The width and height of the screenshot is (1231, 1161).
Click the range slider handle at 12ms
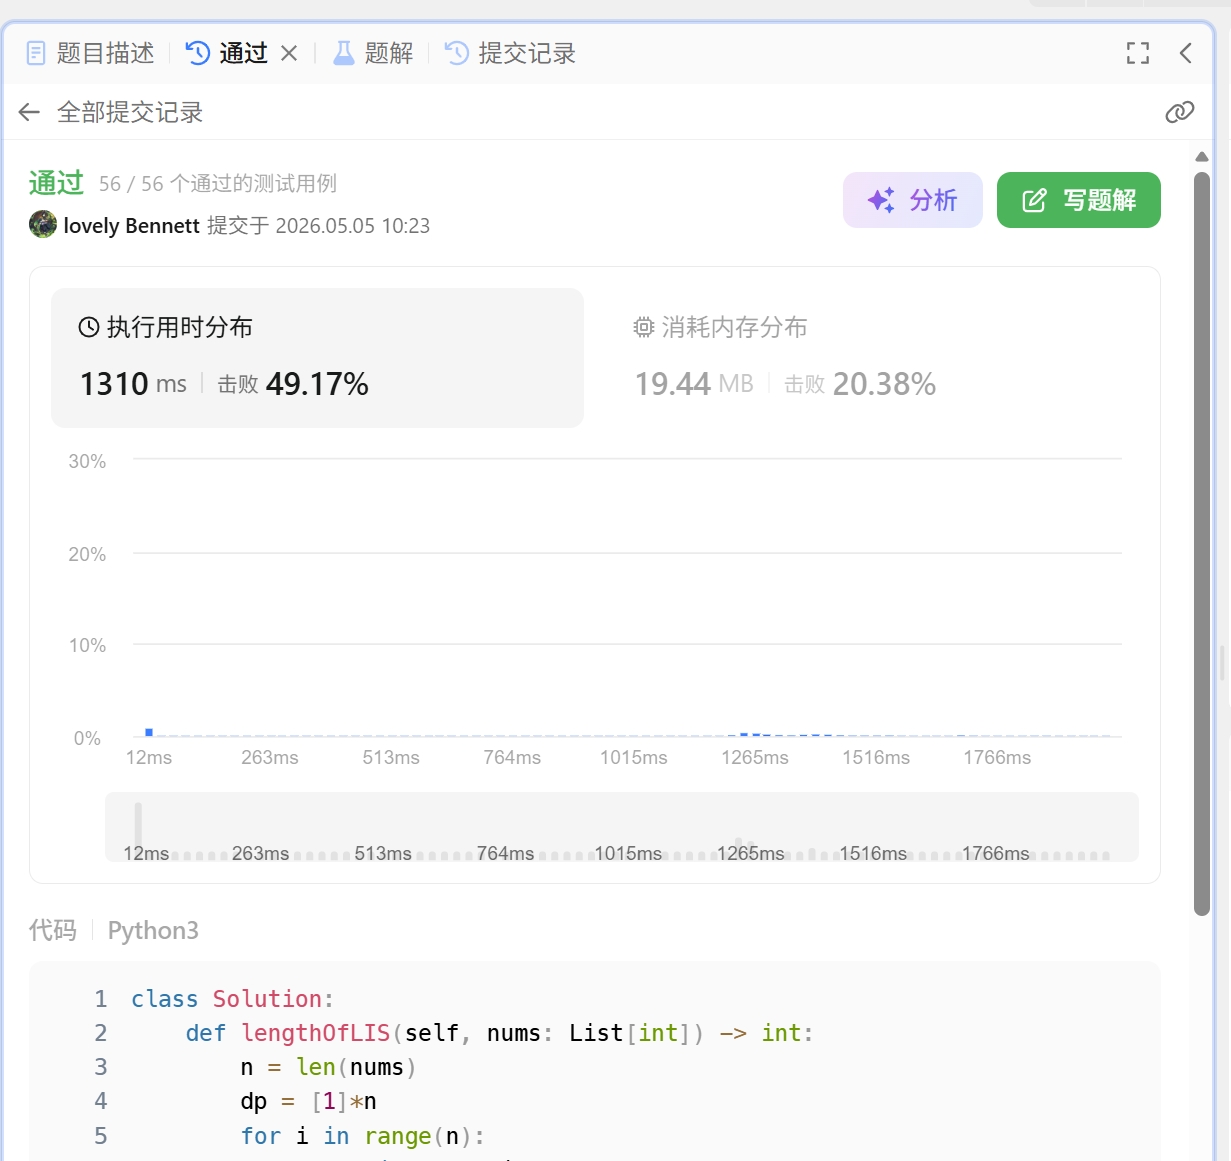click(138, 826)
